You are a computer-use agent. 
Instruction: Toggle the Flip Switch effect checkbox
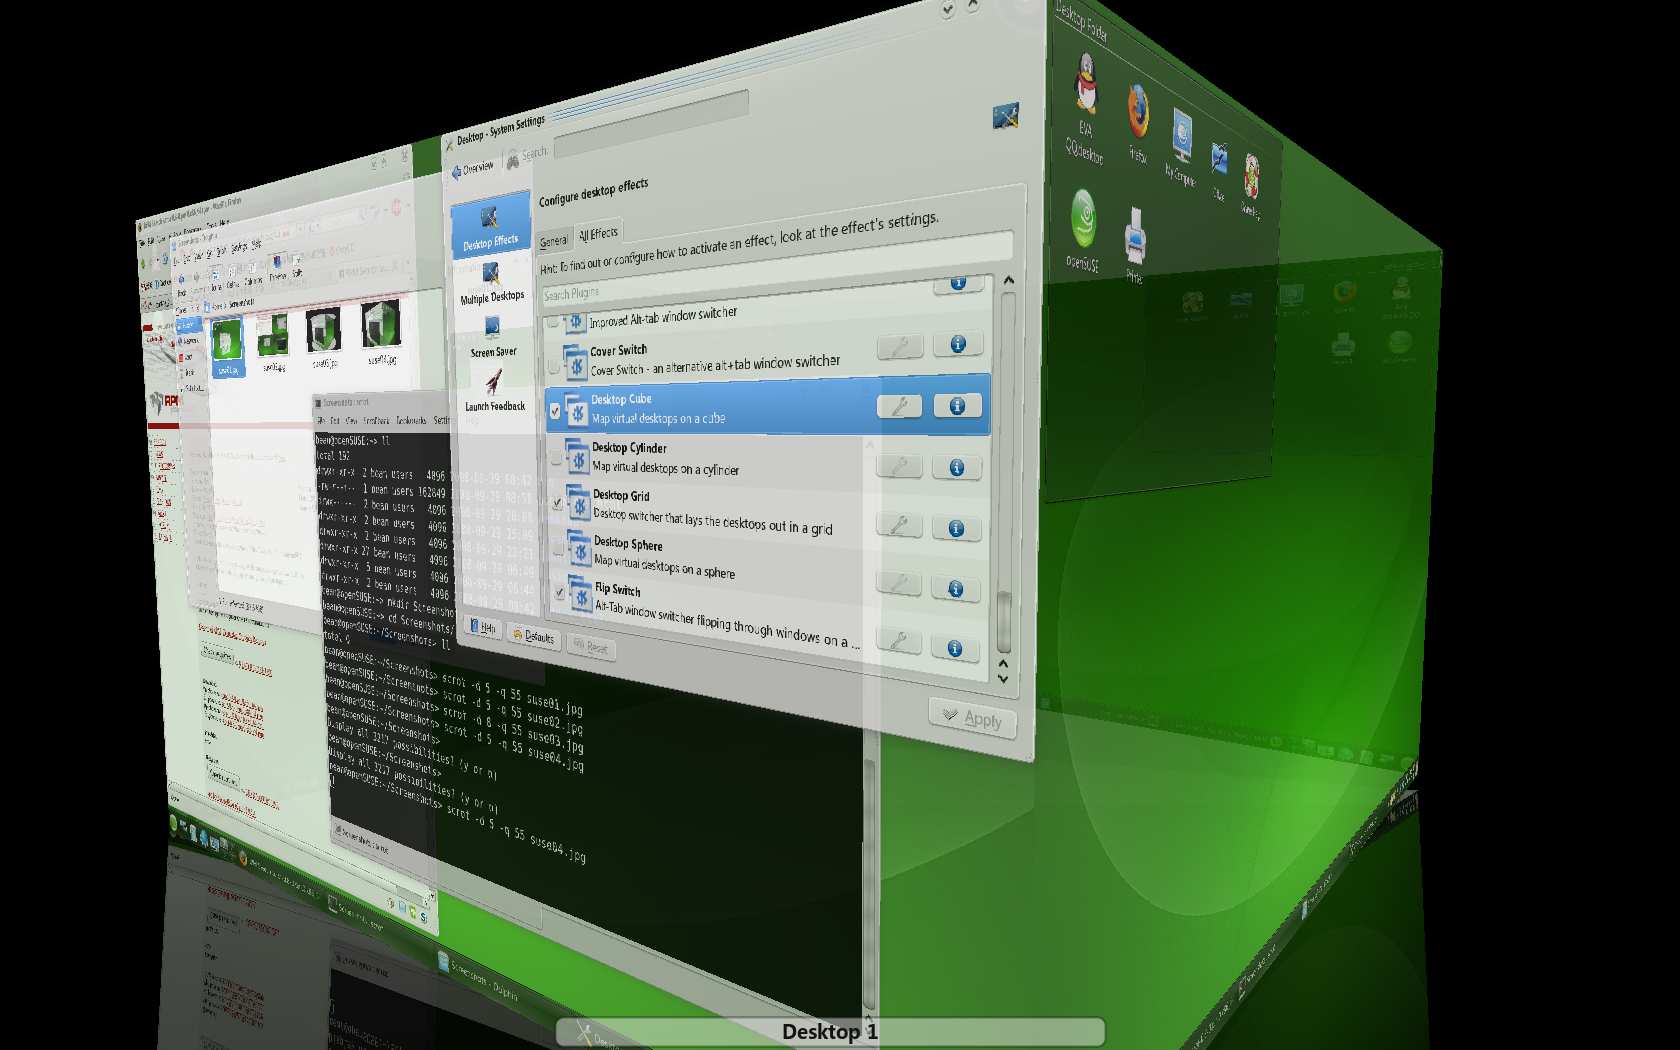(x=559, y=594)
